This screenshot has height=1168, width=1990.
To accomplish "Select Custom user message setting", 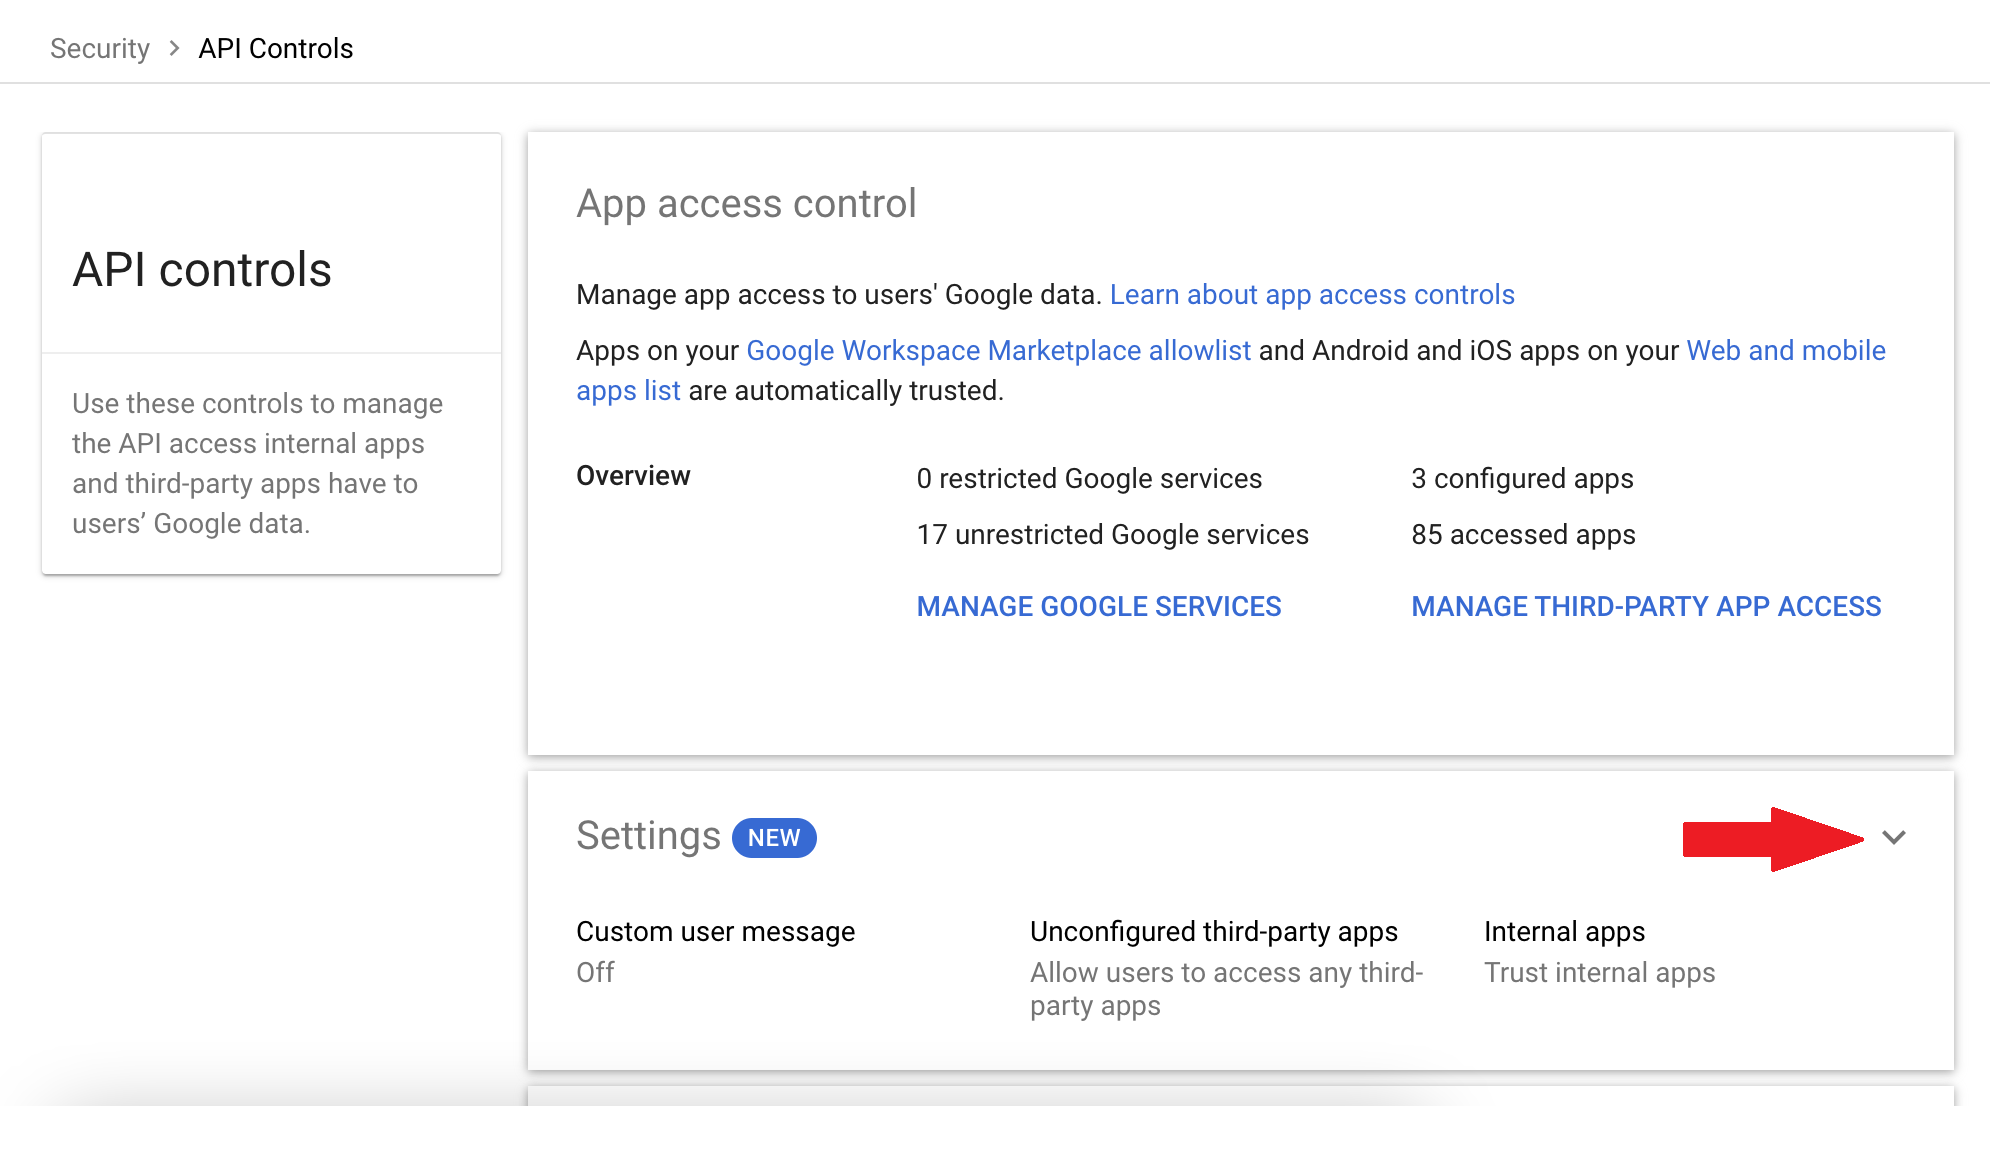I will click(x=715, y=932).
